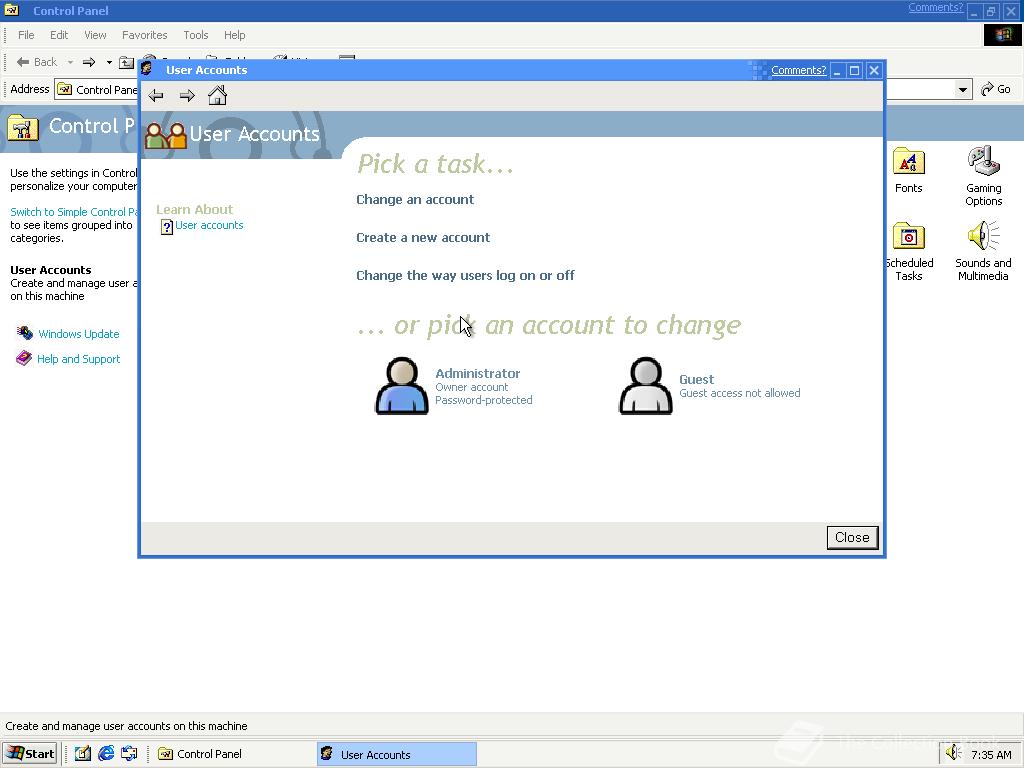Click the Start button
The height and width of the screenshot is (768, 1024).
(x=30, y=754)
